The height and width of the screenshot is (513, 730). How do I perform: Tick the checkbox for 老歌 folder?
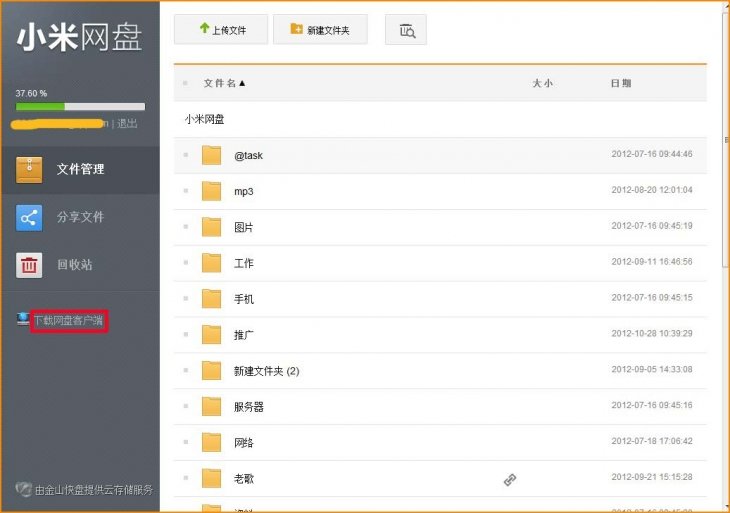pyautogui.click(x=186, y=478)
